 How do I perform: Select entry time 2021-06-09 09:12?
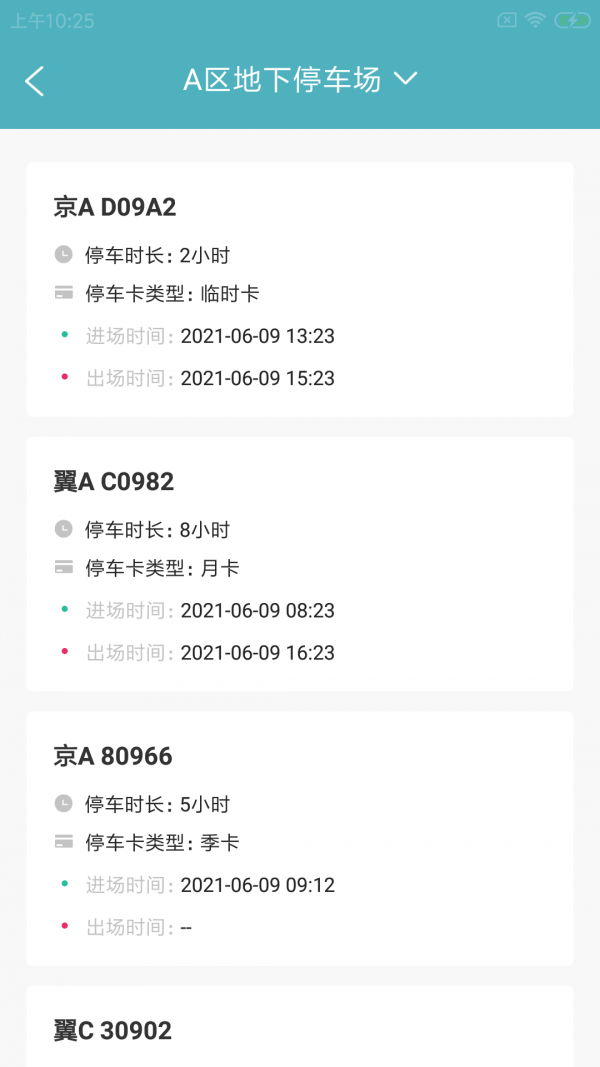(257, 885)
